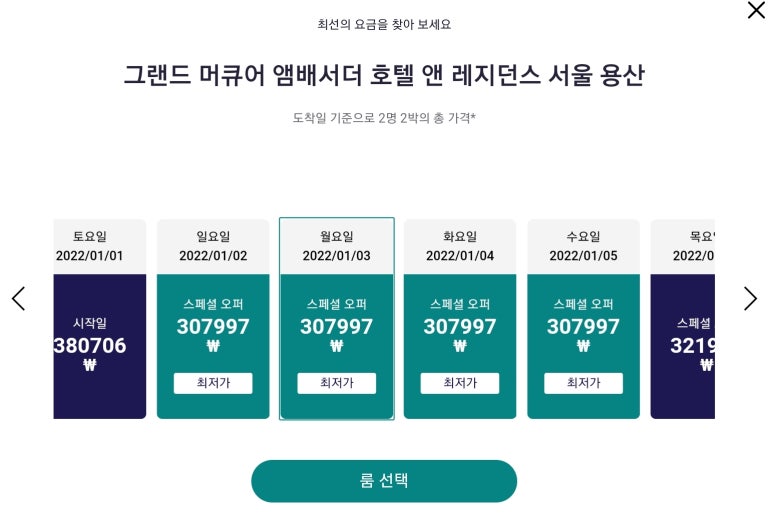Click the 화요일 2022/01/04 date header

[460, 246]
